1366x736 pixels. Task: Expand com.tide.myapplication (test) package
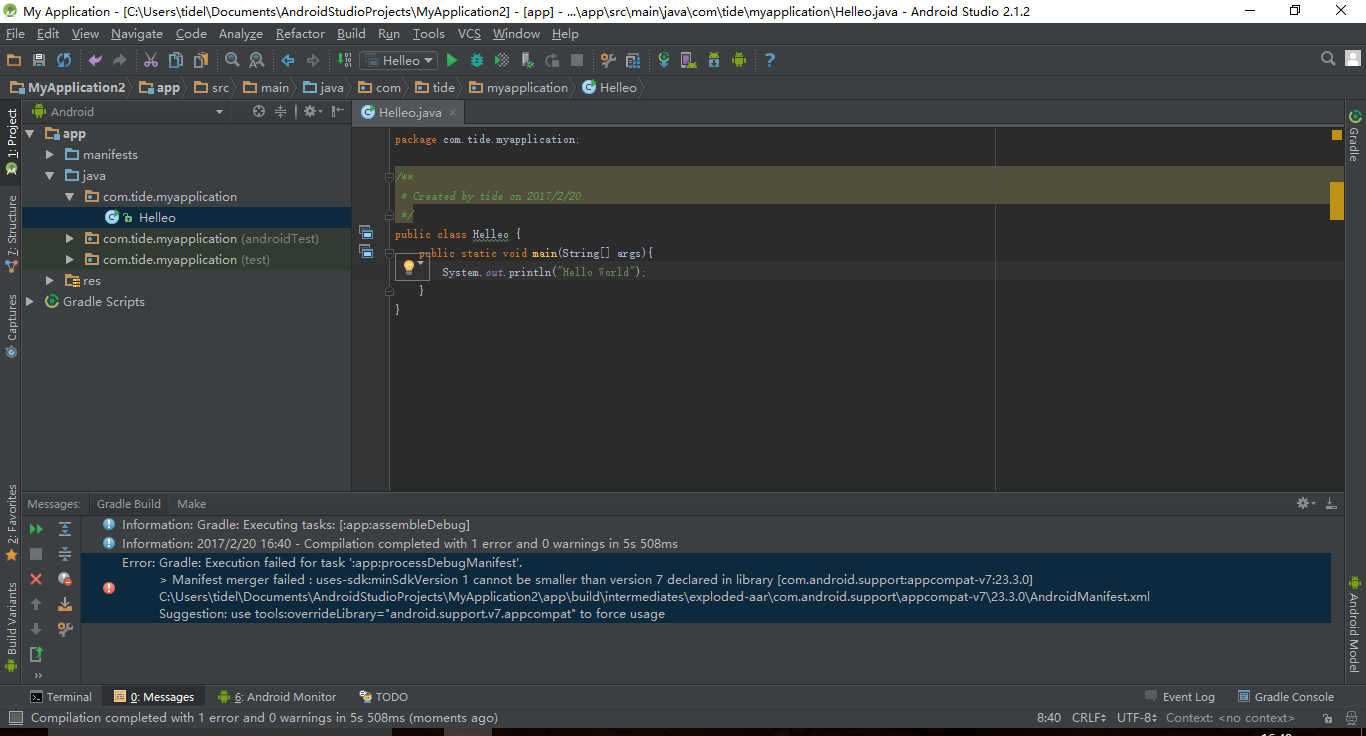[69, 259]
